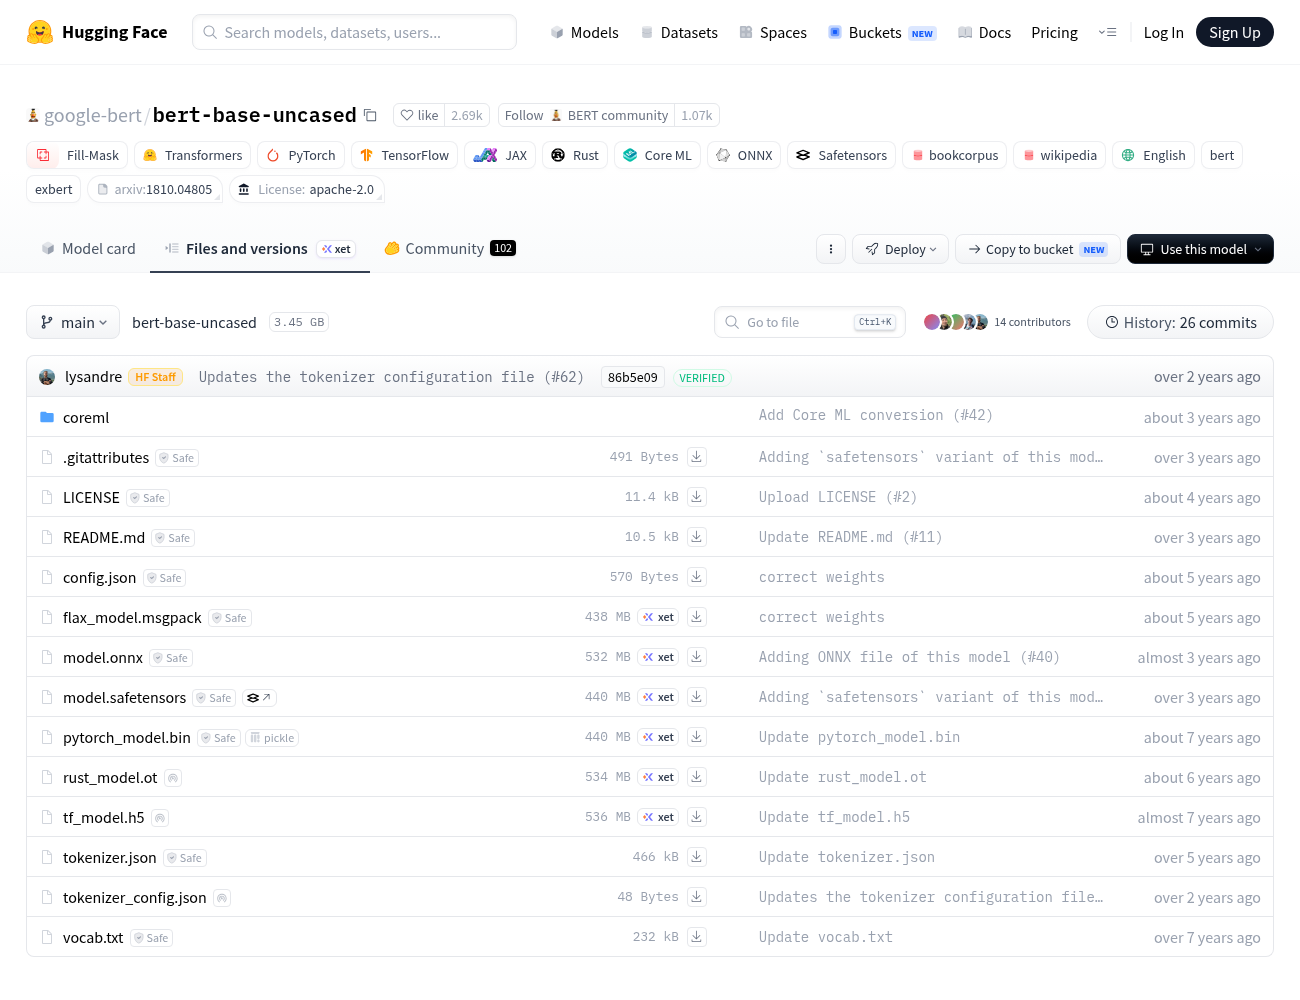Select the JAX tag
The width and height of the screenshot is (1300, 1000).
point(500,155)
